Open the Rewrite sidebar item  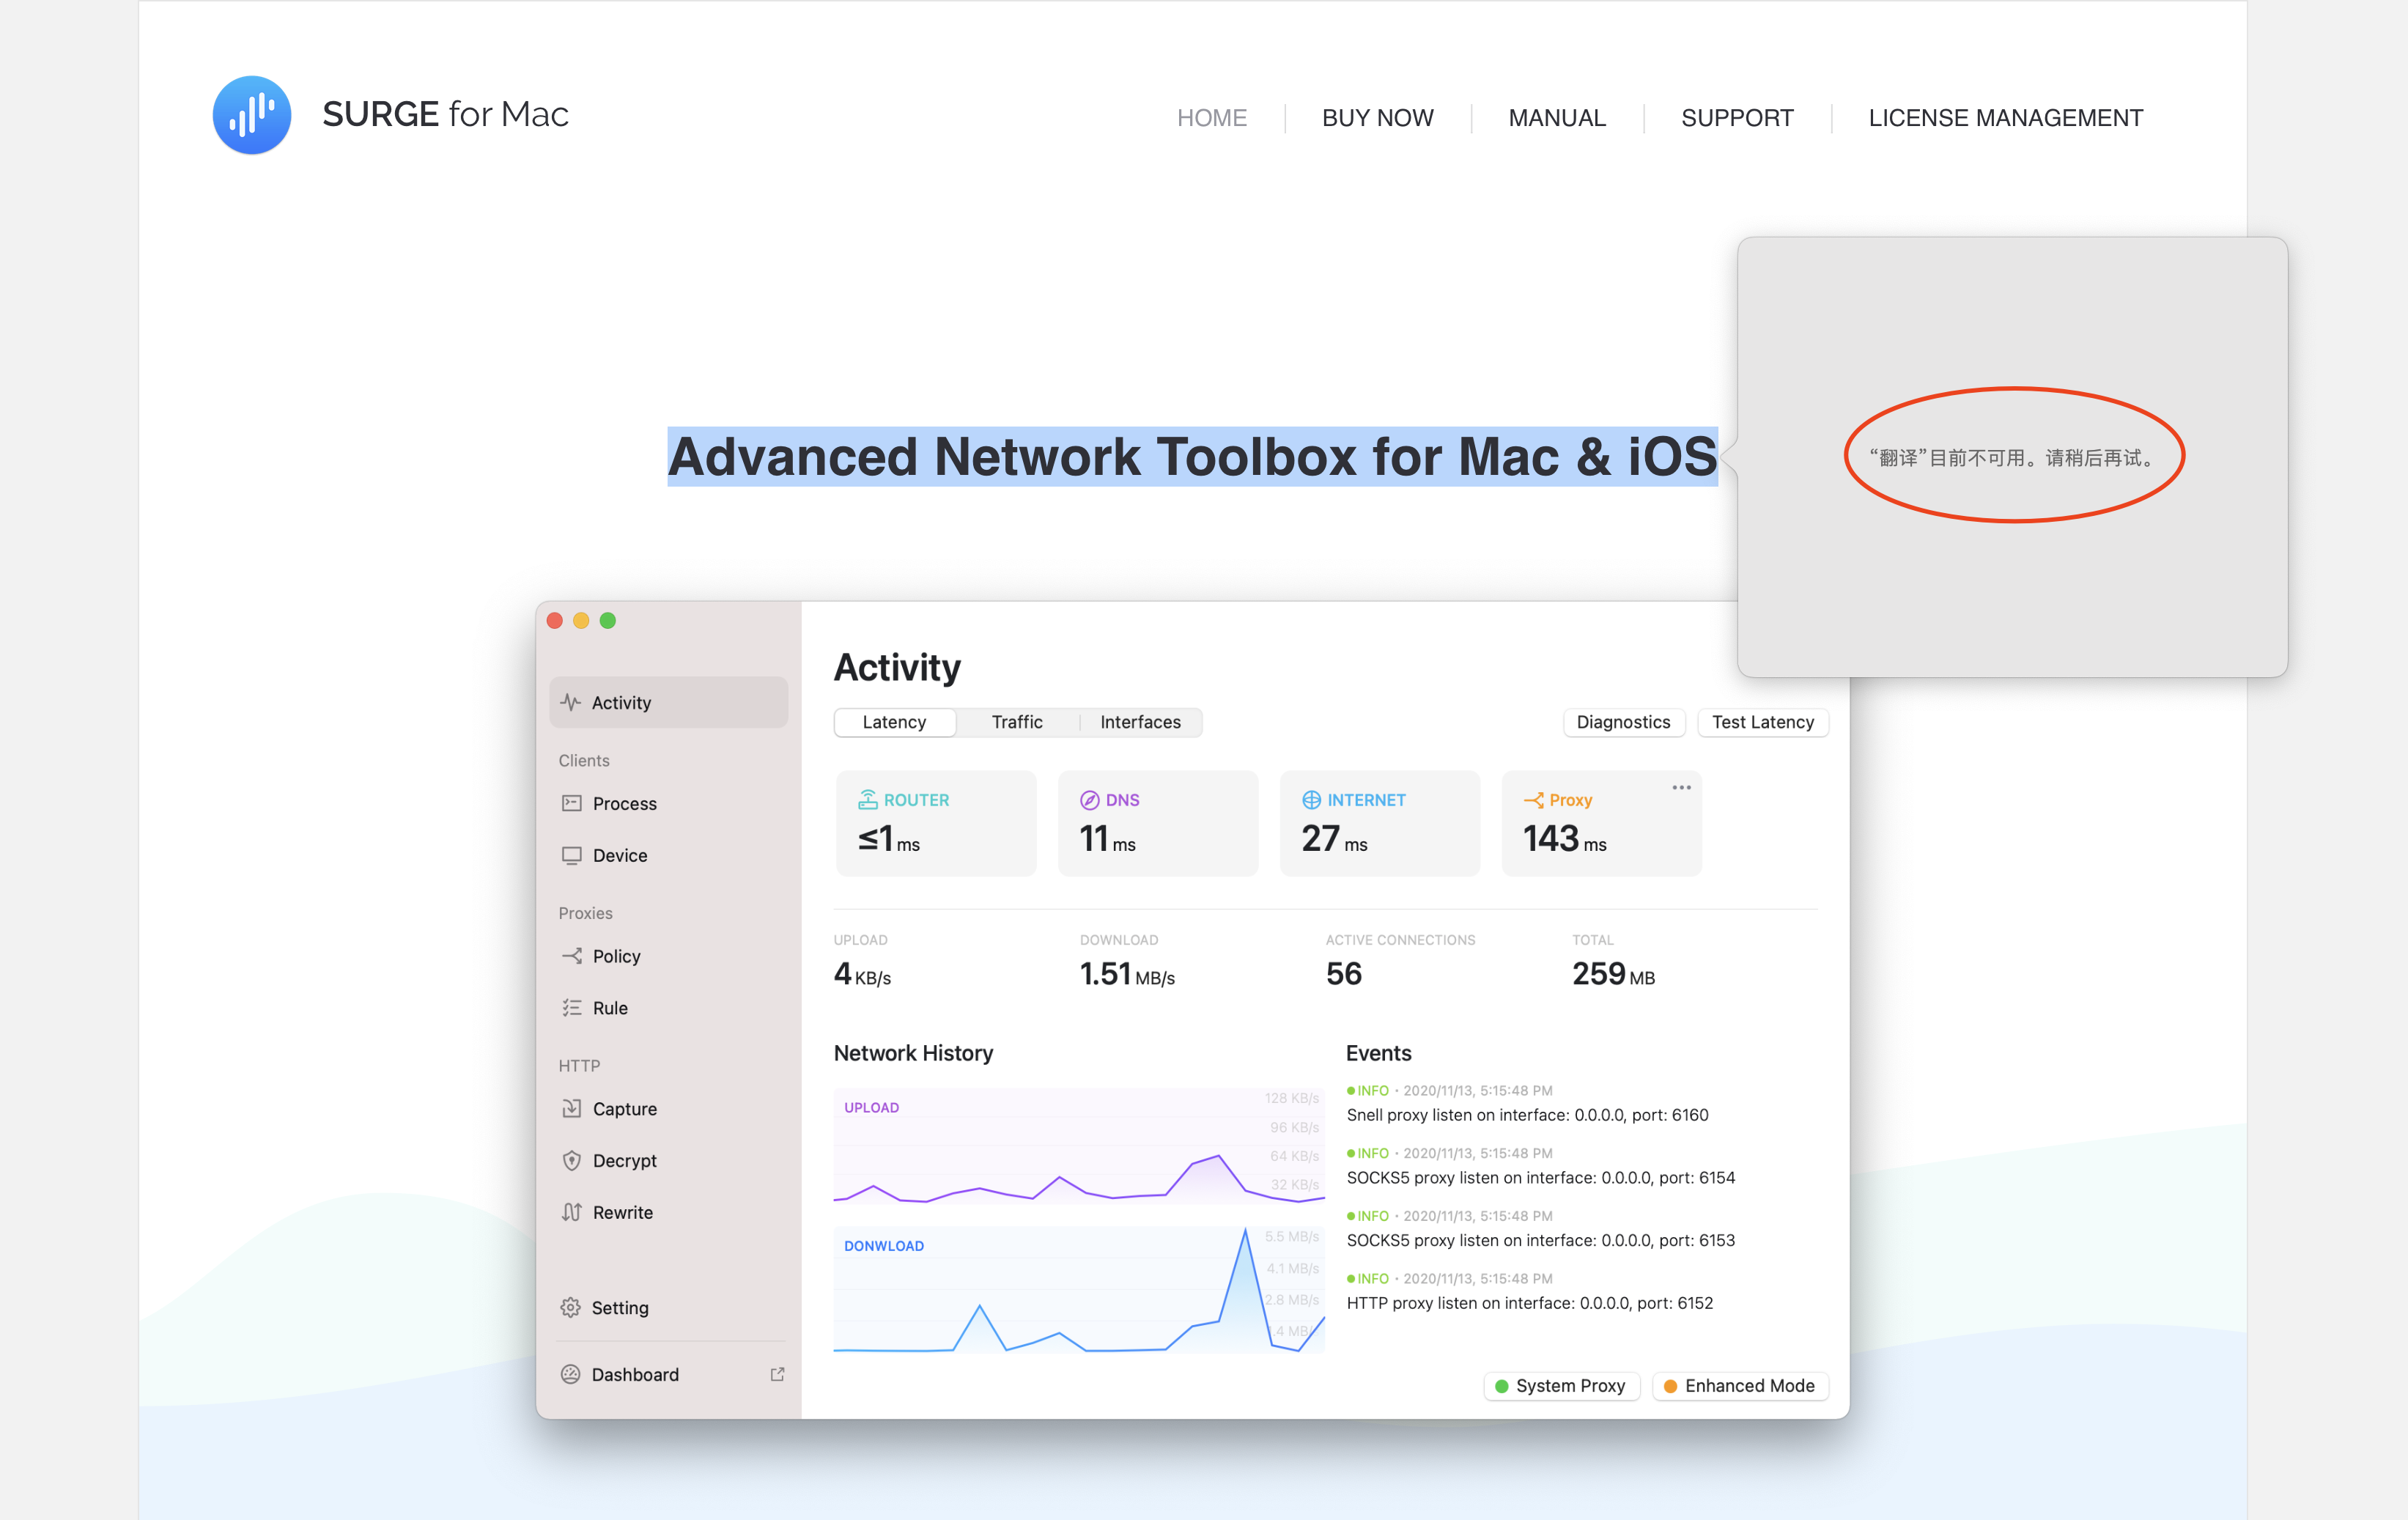[622, 1212]
